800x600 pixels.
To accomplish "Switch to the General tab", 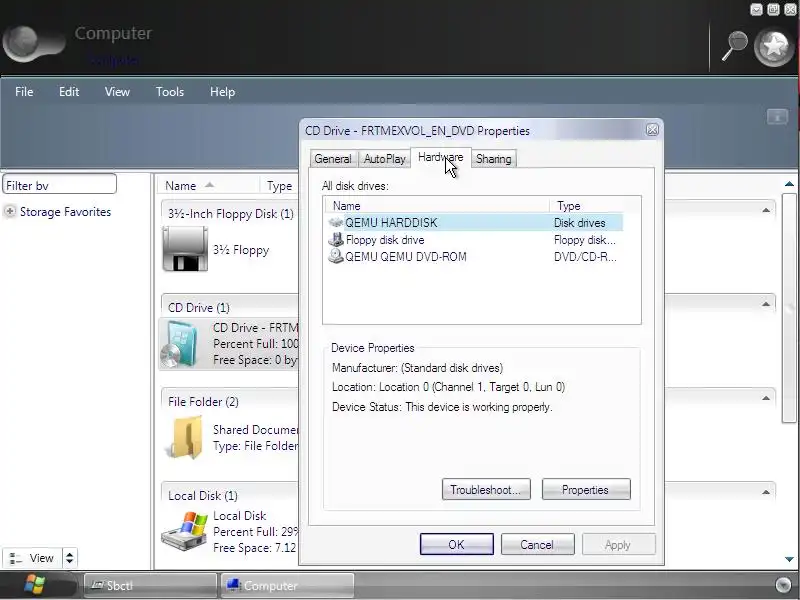I will tap(333, 159).
